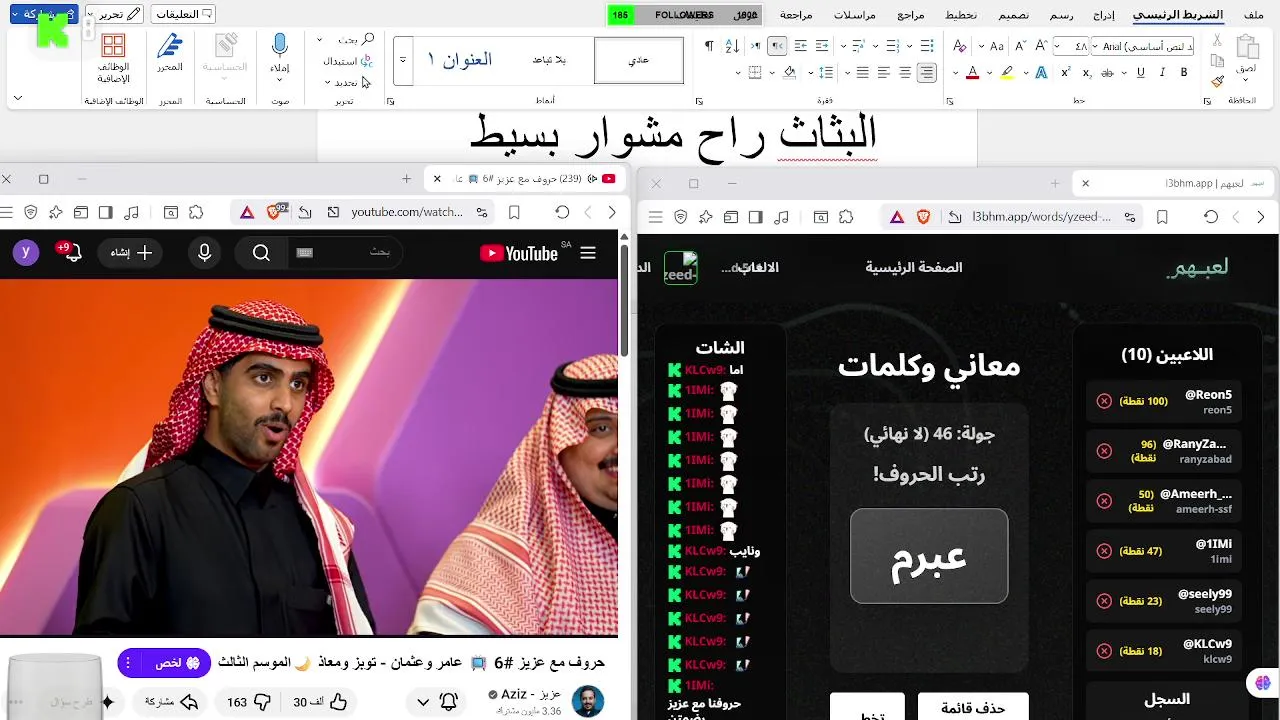Switch to the Design tab in Word

pos(1013,15)
